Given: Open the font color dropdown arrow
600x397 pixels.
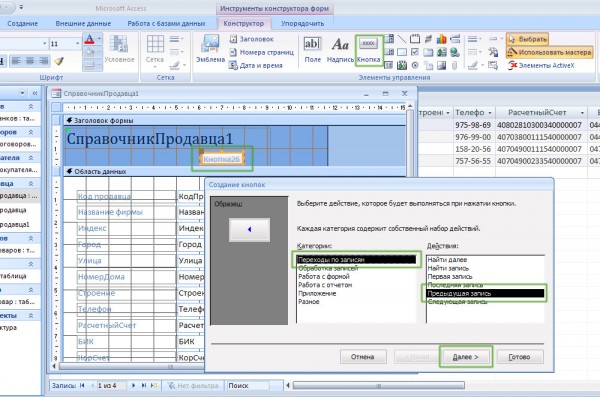Looking at the screenshot, I should click(99, 39).
